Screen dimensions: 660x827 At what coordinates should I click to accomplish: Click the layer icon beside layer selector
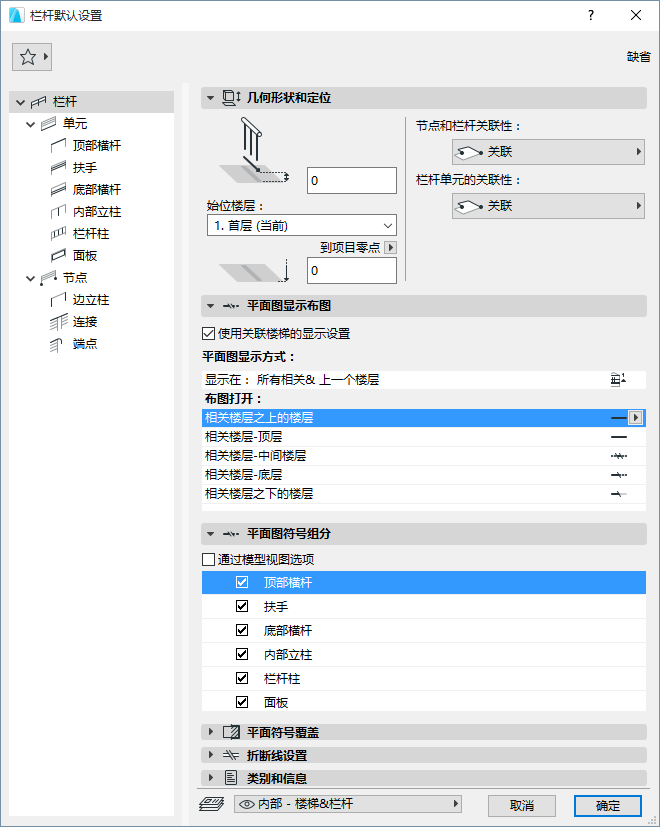[x=212, y=804]
